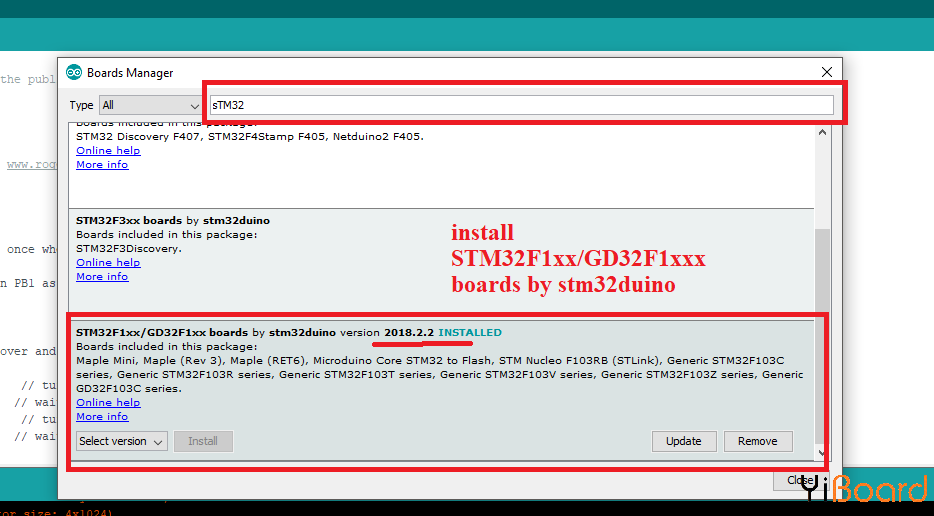Screen dimensions: 934x516
Task: Open Online help under STM32 Discovery F407 package
Action: pyautogui.click(x=108, y=150)
